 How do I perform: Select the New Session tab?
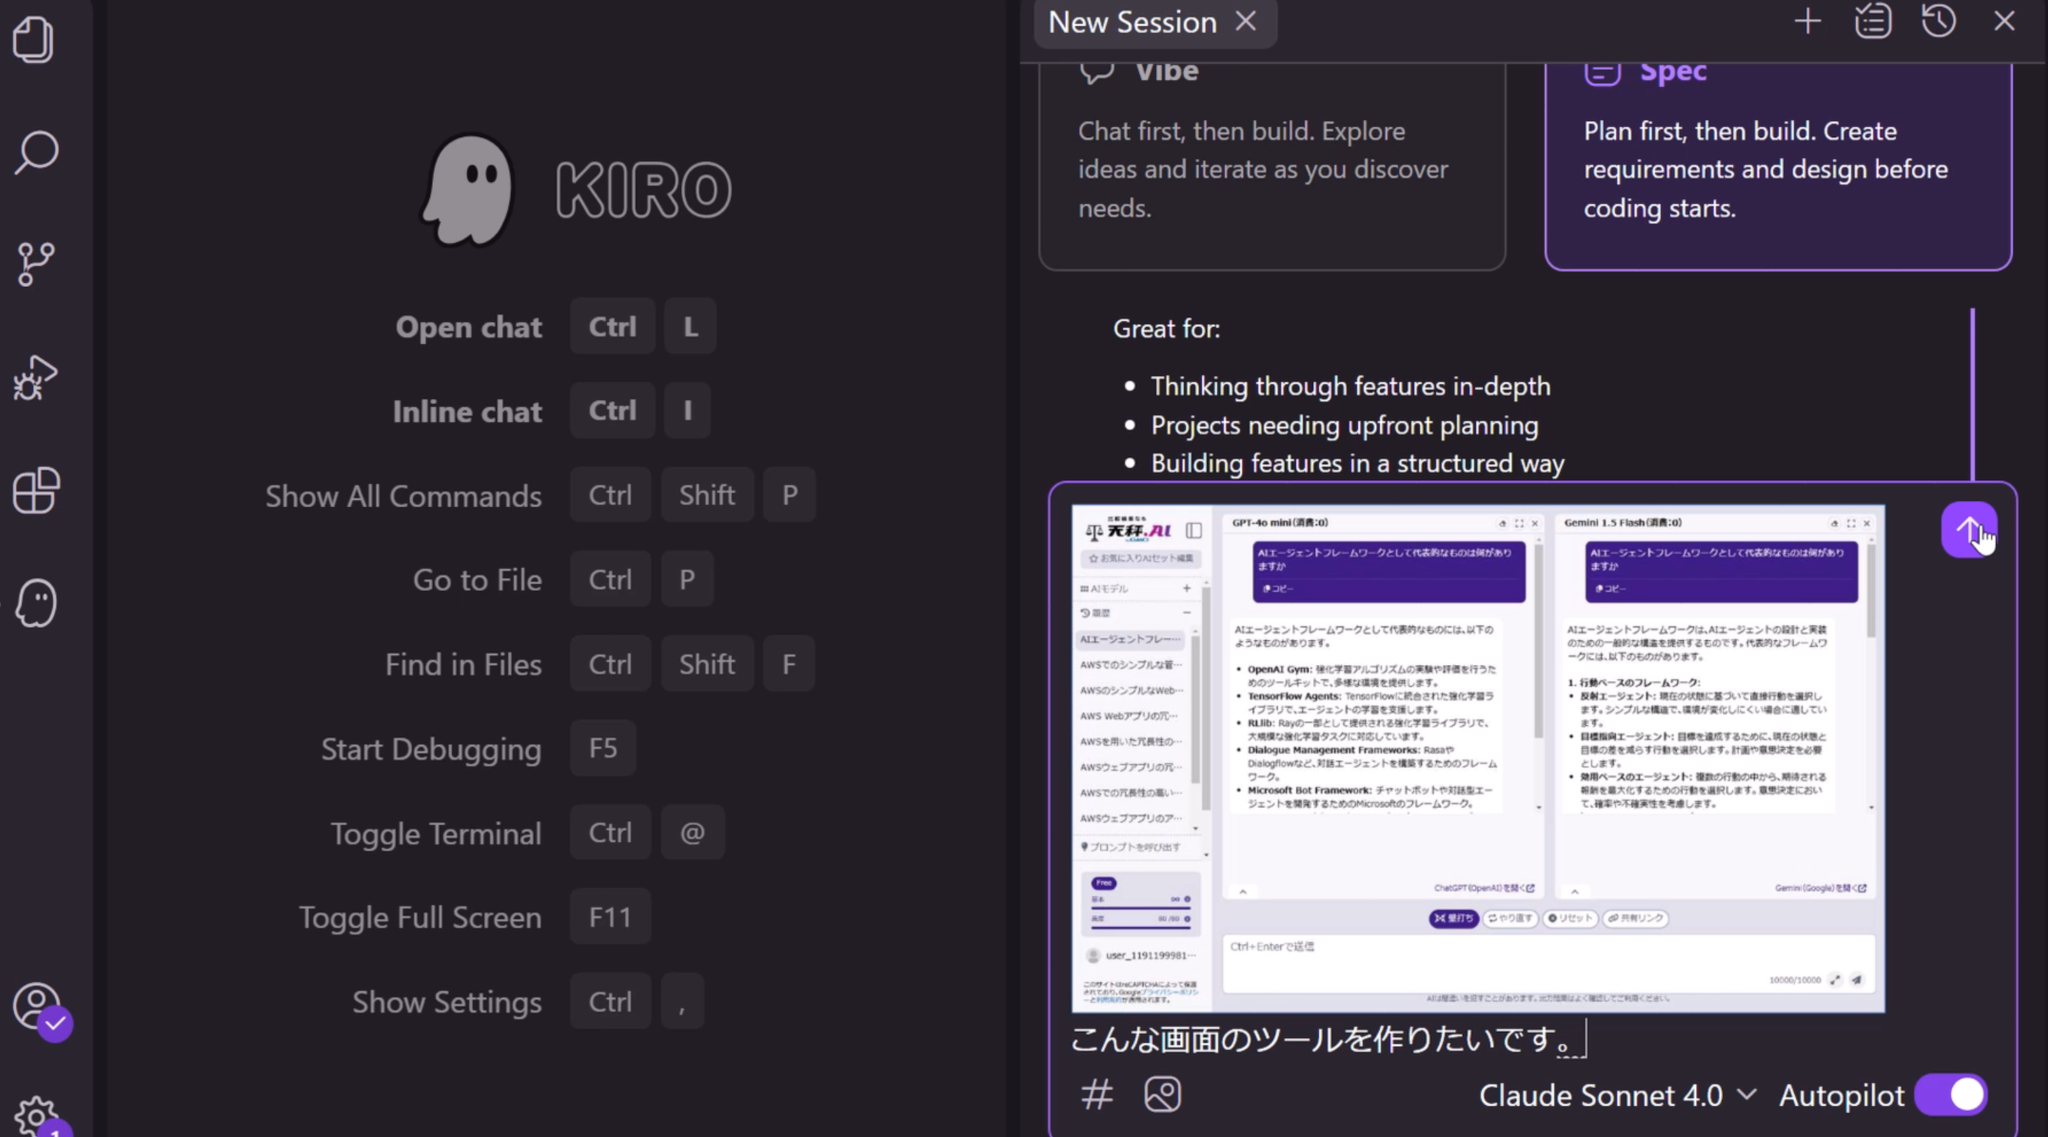[x=1131, y=22]
